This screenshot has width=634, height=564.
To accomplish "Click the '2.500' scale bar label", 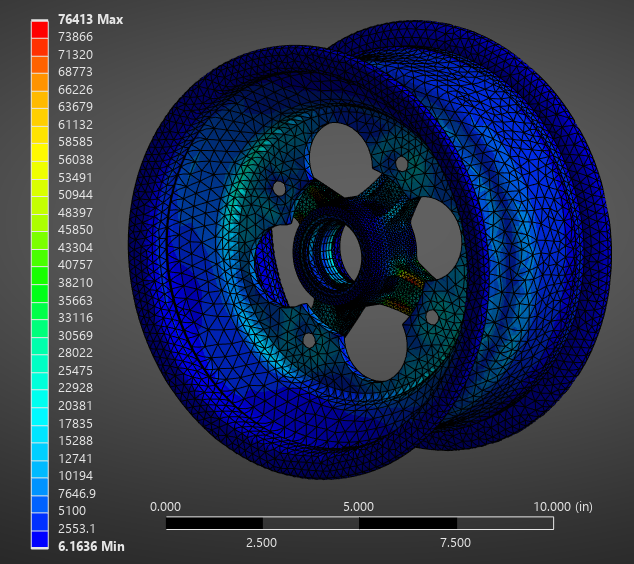I will 262,543.
